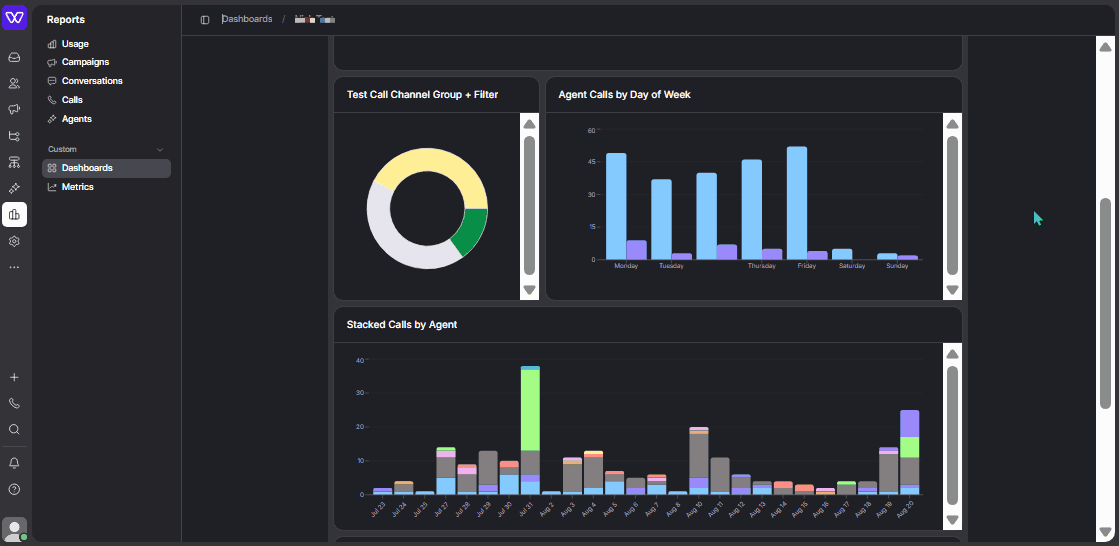Open the contacts icon in left rail
Viewport: 1119px width, 546px height.
coord(14,84)
